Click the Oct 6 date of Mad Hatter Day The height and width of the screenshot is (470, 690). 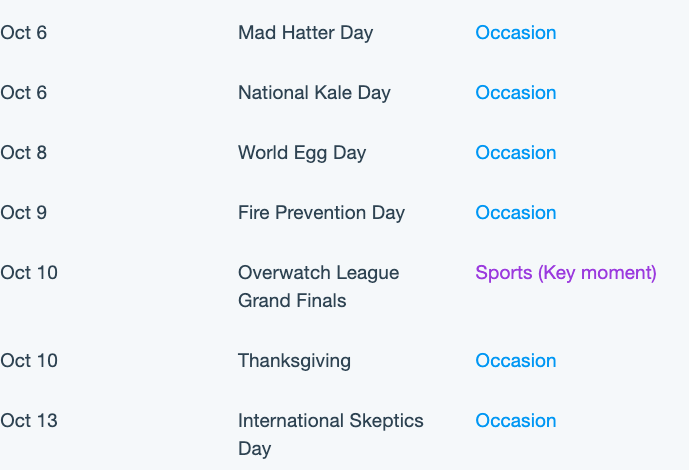[24, 33]
